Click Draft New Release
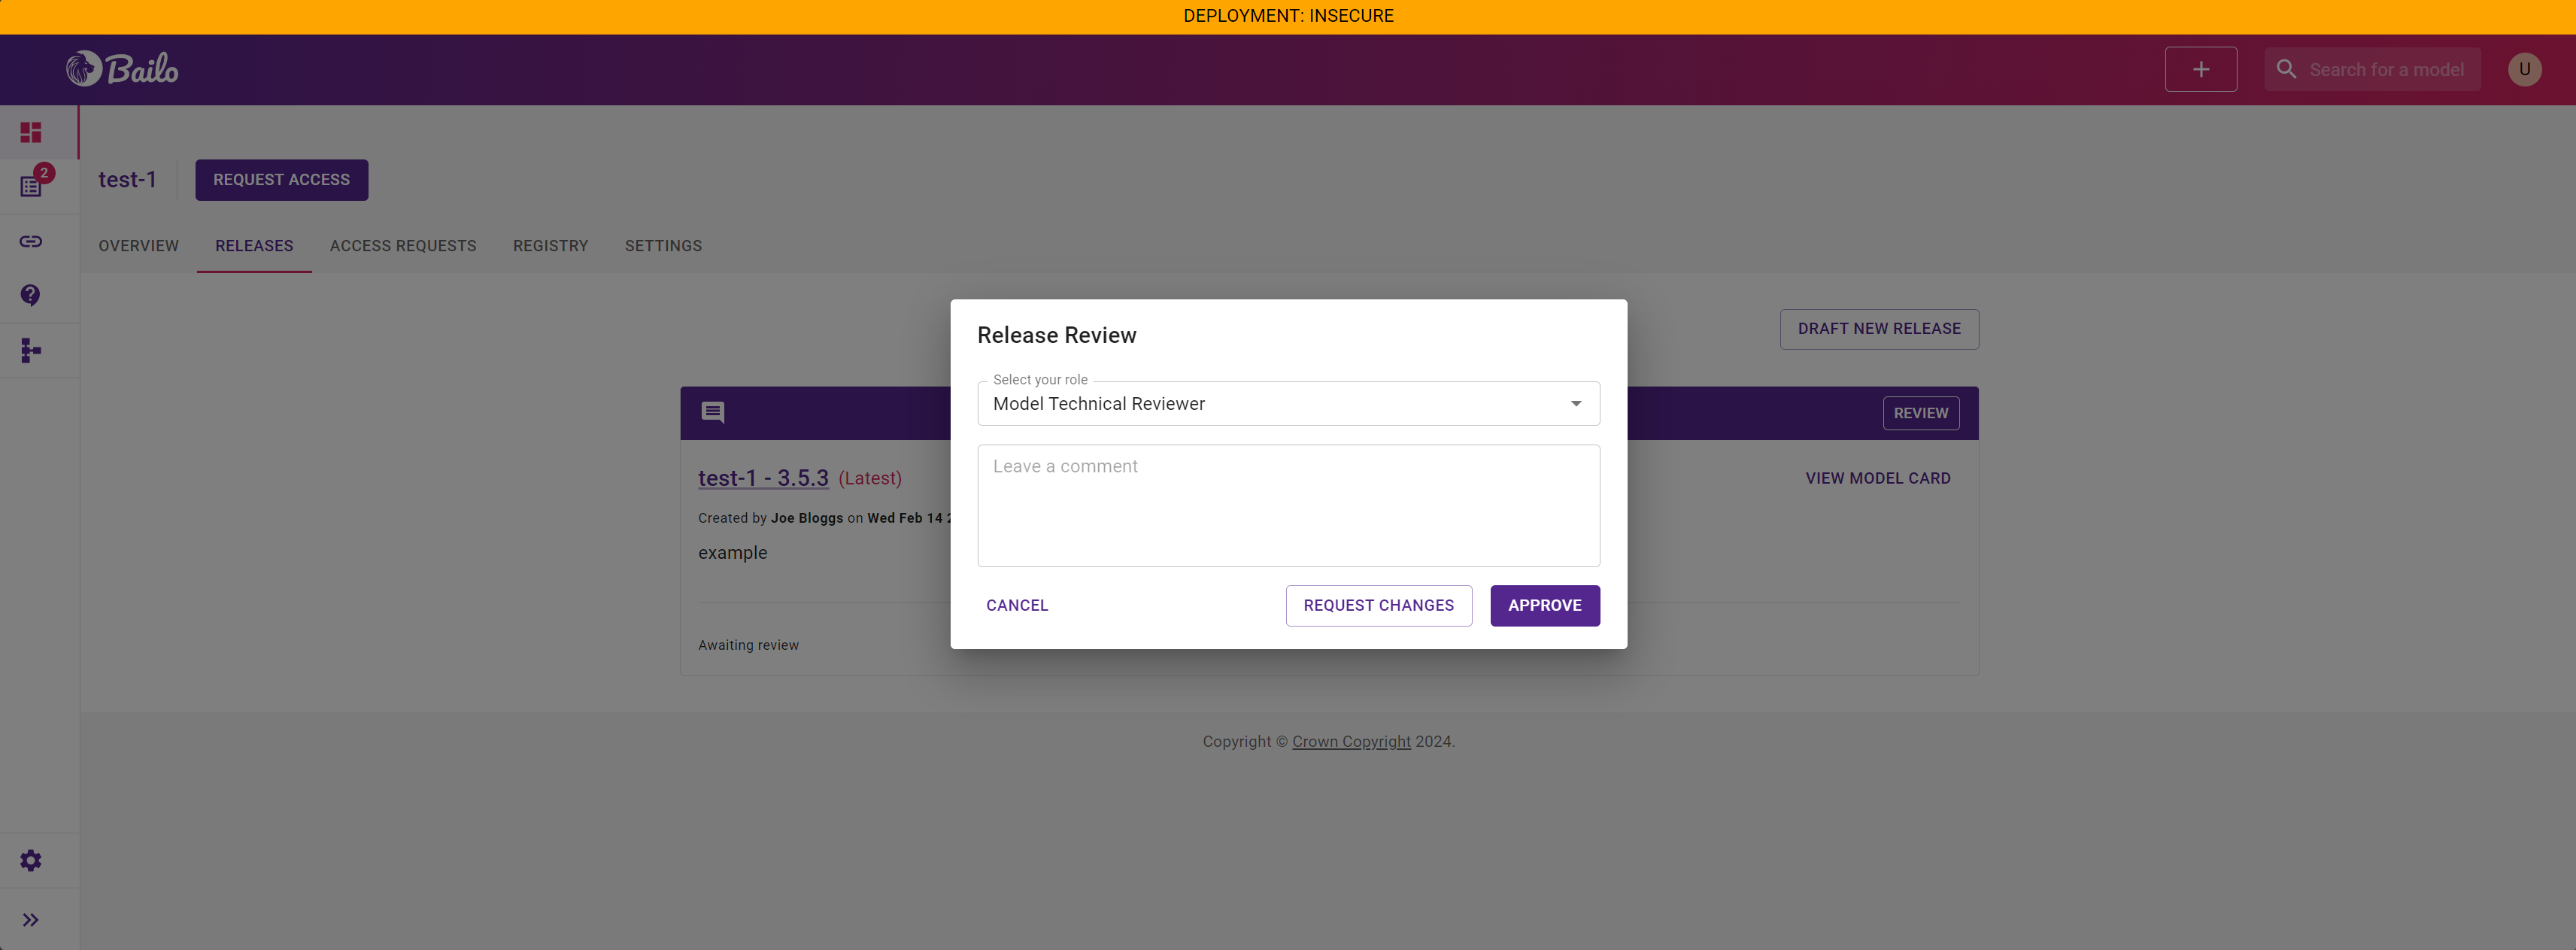This screenshot has height=950, width=2576. pos(1878,329)
